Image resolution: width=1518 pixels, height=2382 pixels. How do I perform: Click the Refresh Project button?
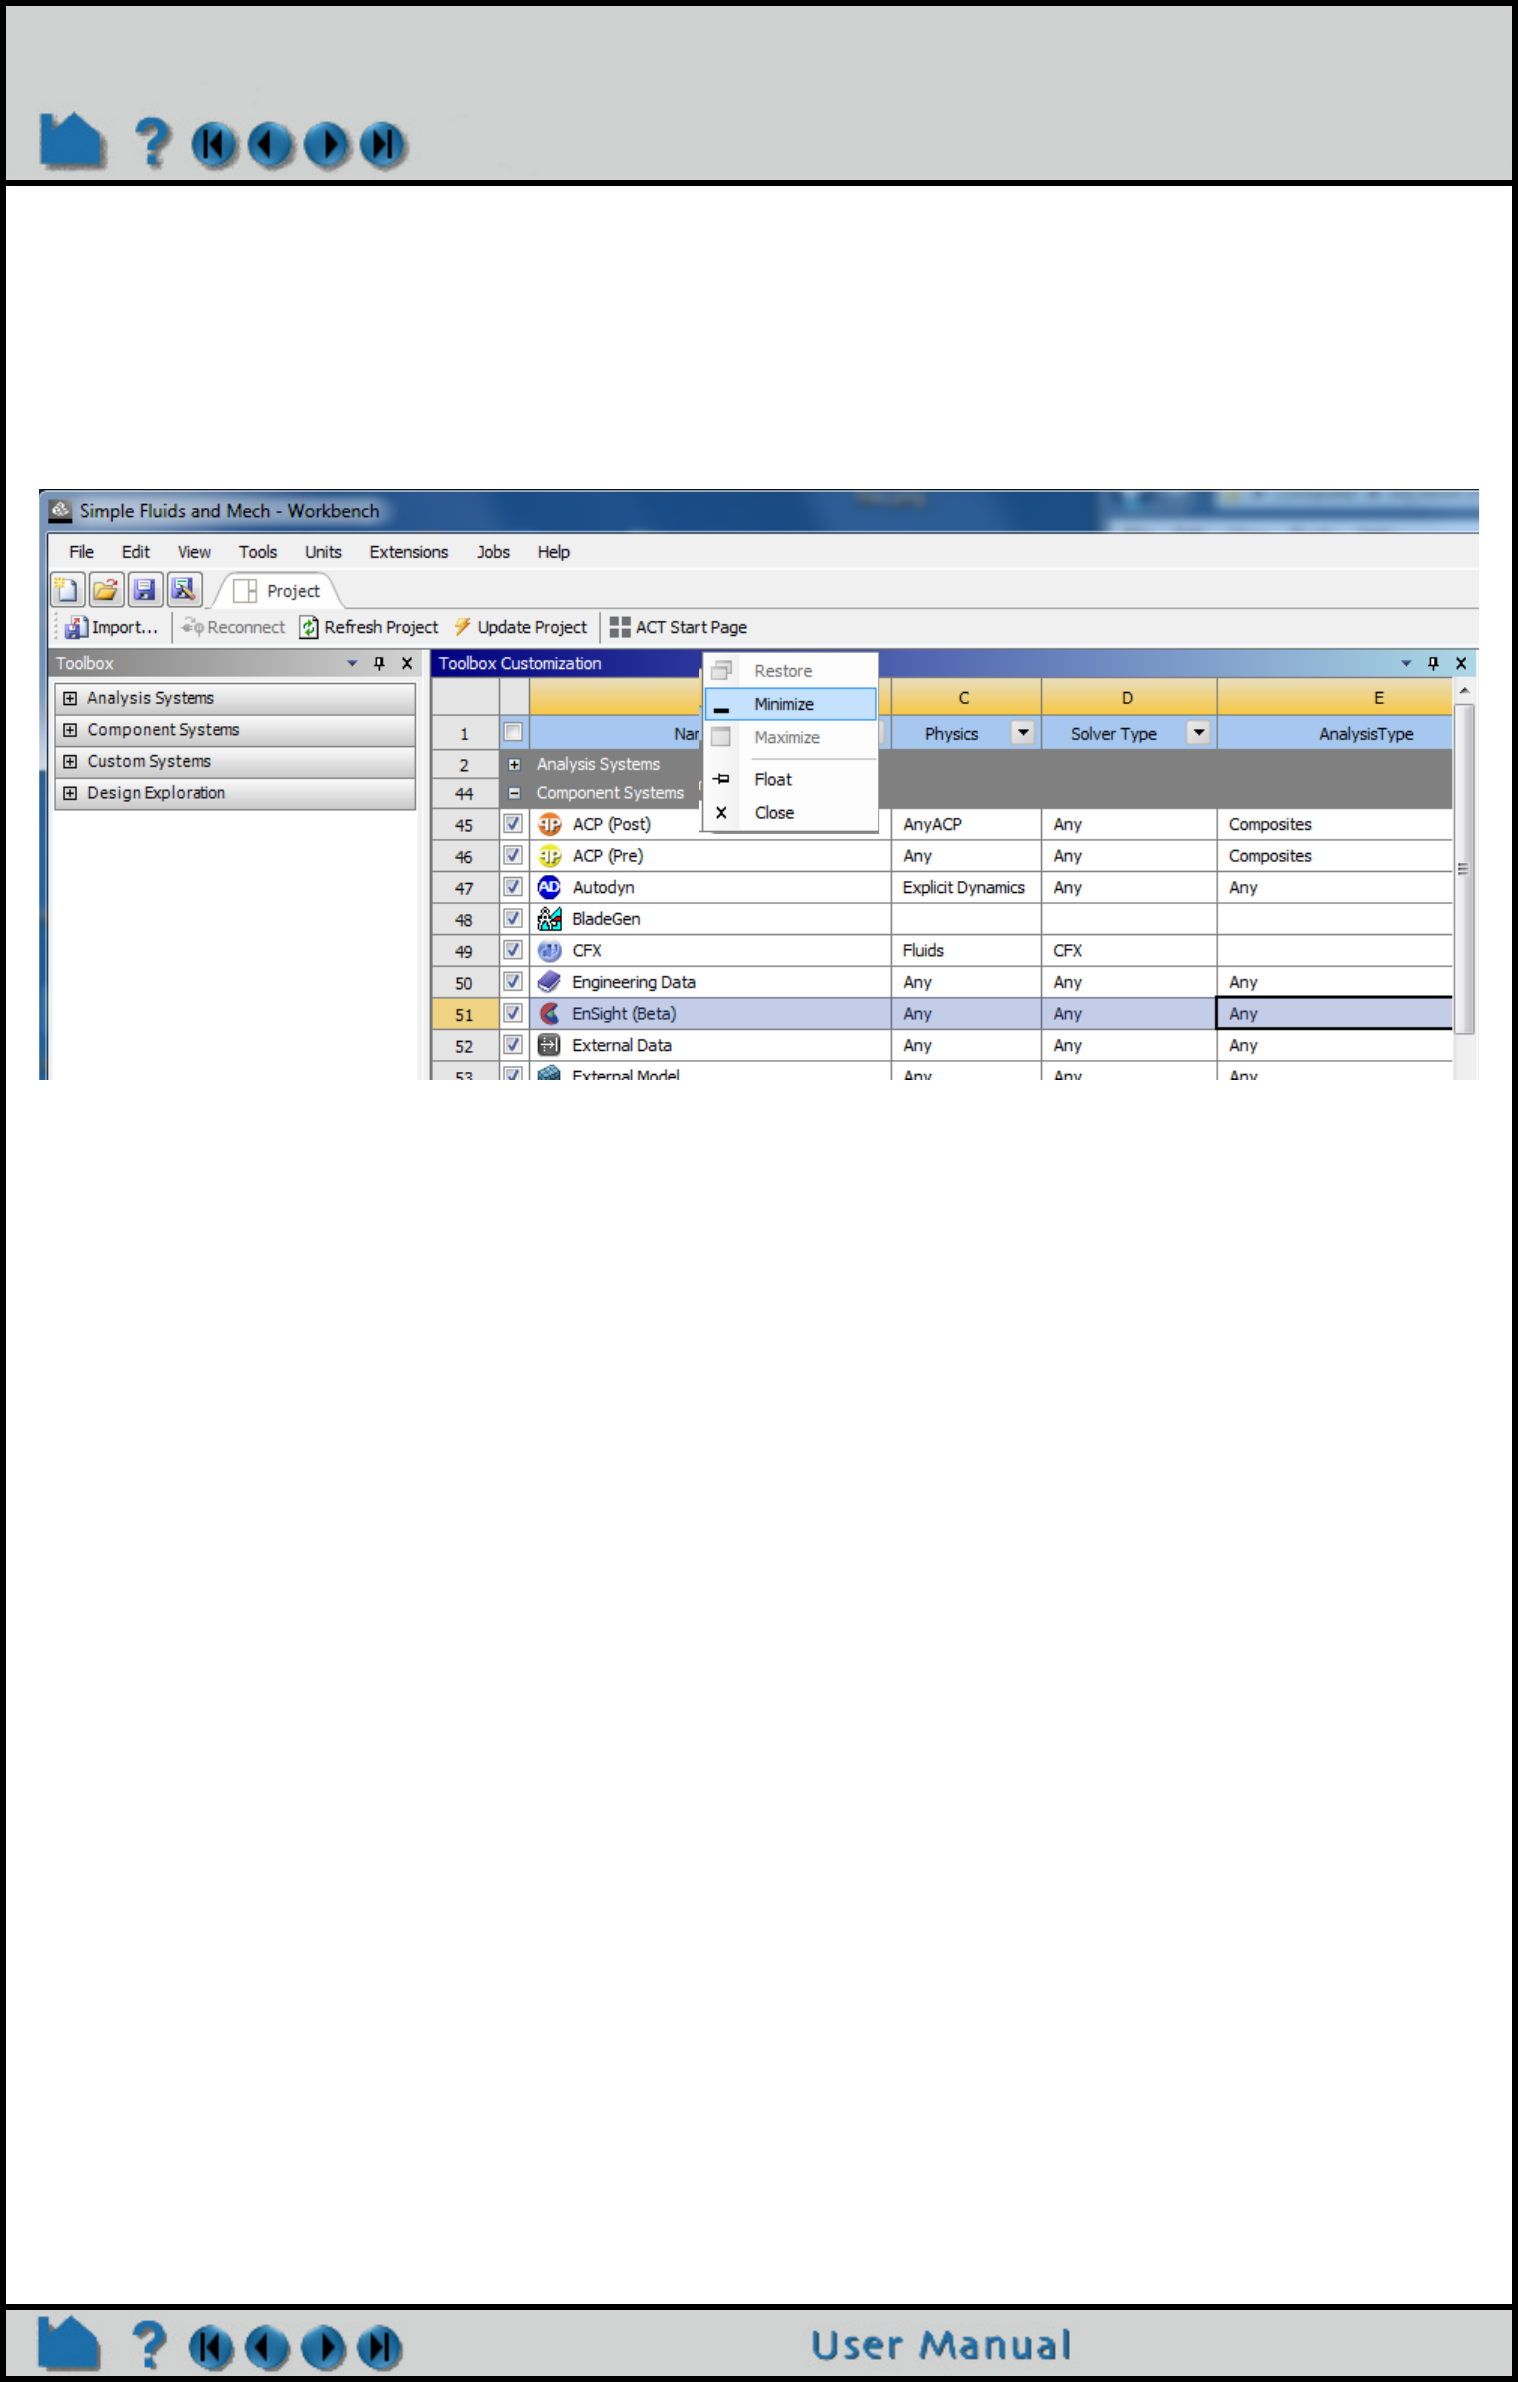(x=369, y=627)
